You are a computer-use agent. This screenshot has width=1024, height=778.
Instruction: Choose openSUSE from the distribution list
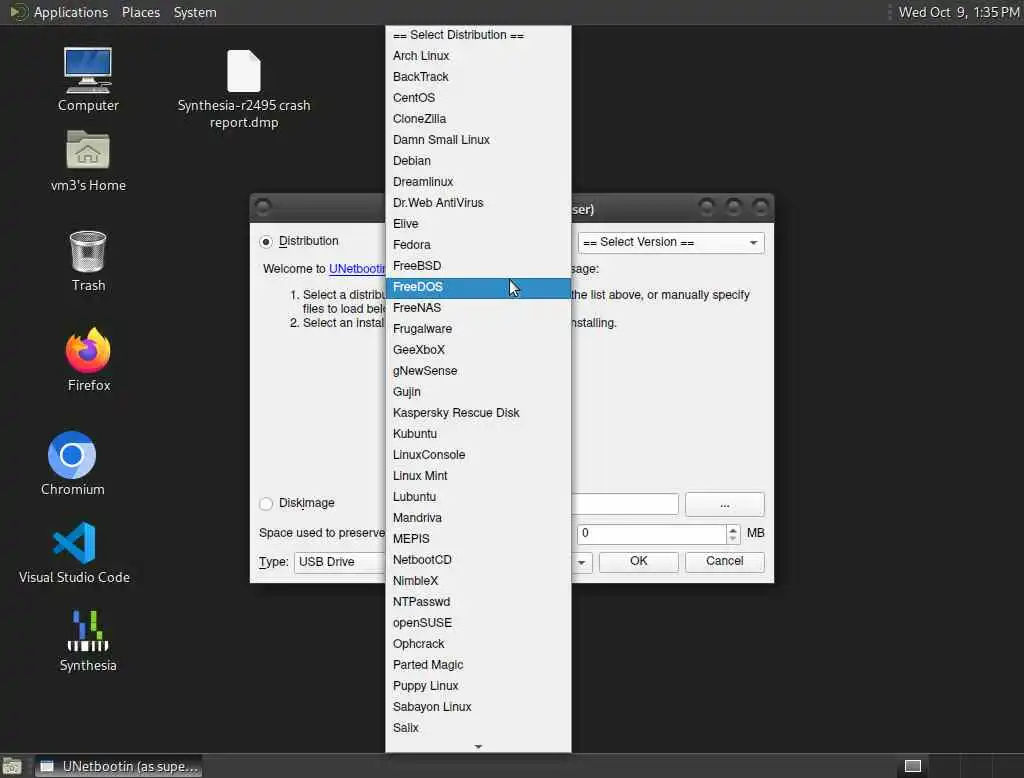478,623
